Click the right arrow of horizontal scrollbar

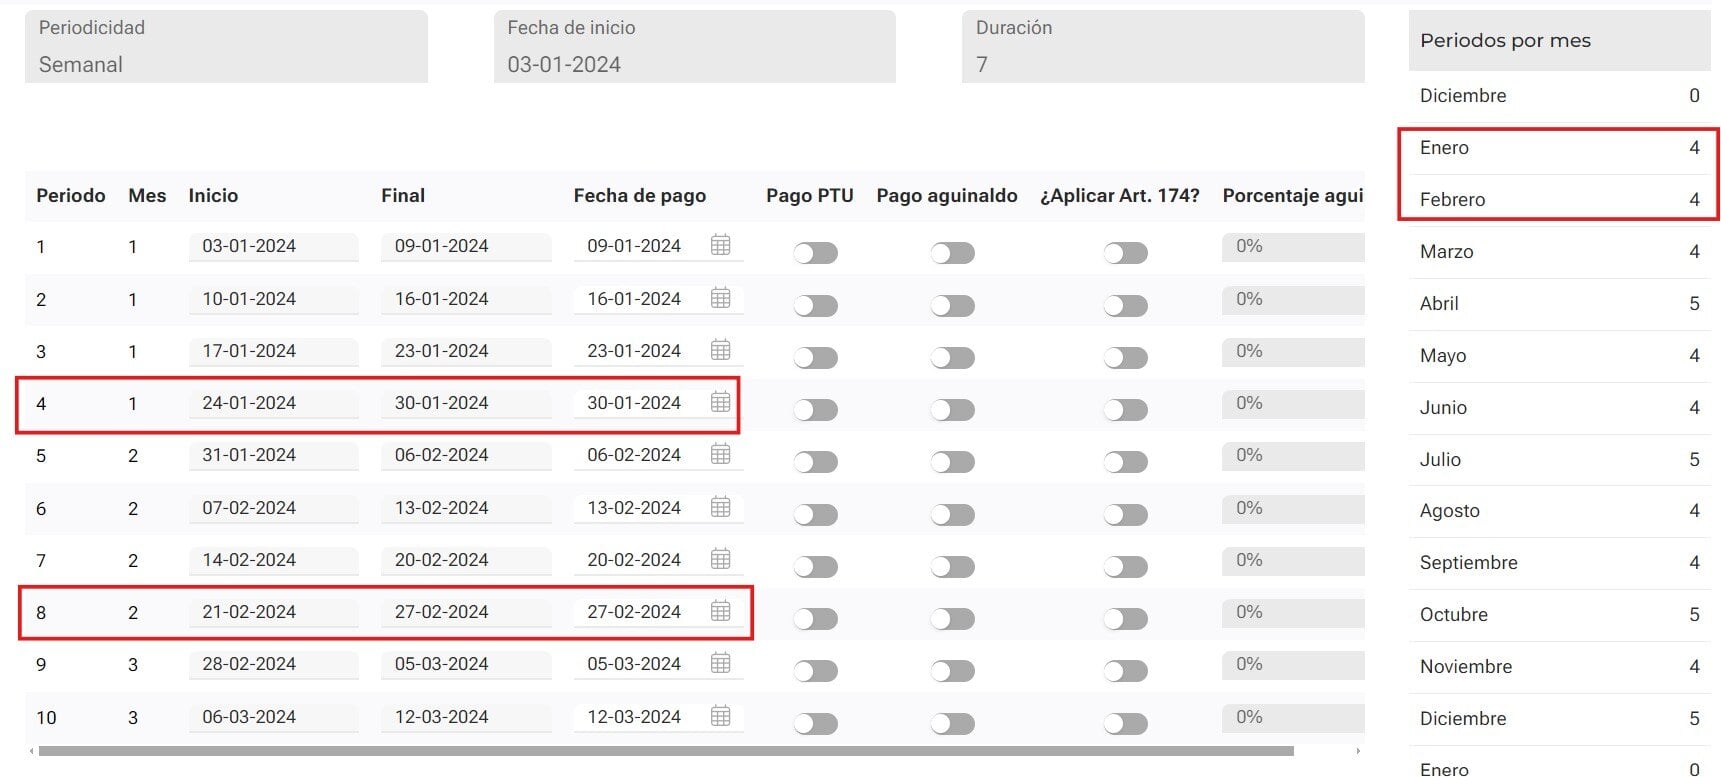click(x=1358, y=751)
